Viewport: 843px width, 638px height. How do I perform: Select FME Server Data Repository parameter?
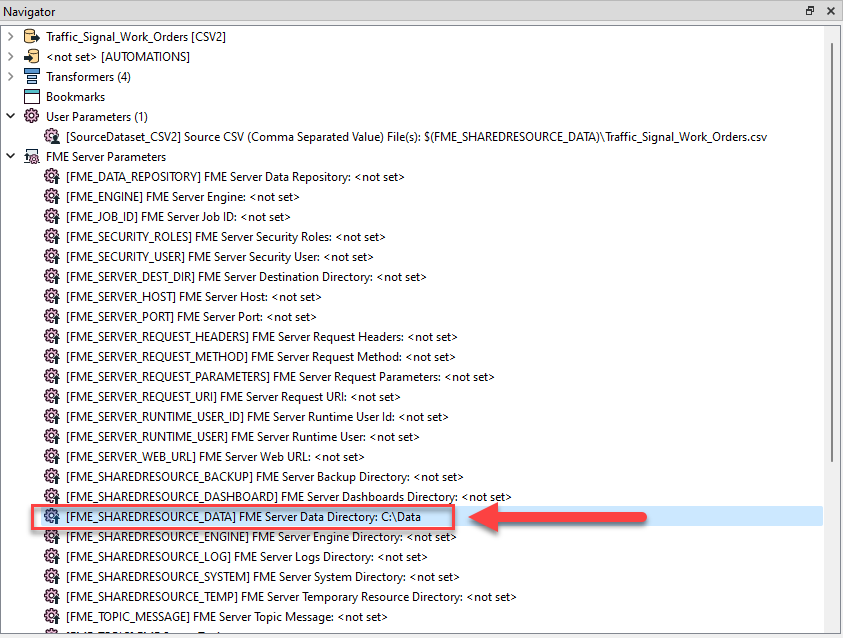[x=235, y=177]
